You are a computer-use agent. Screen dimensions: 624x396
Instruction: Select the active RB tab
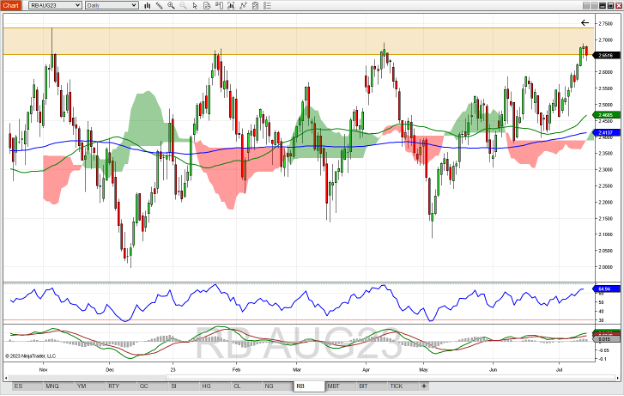[309, 386]
